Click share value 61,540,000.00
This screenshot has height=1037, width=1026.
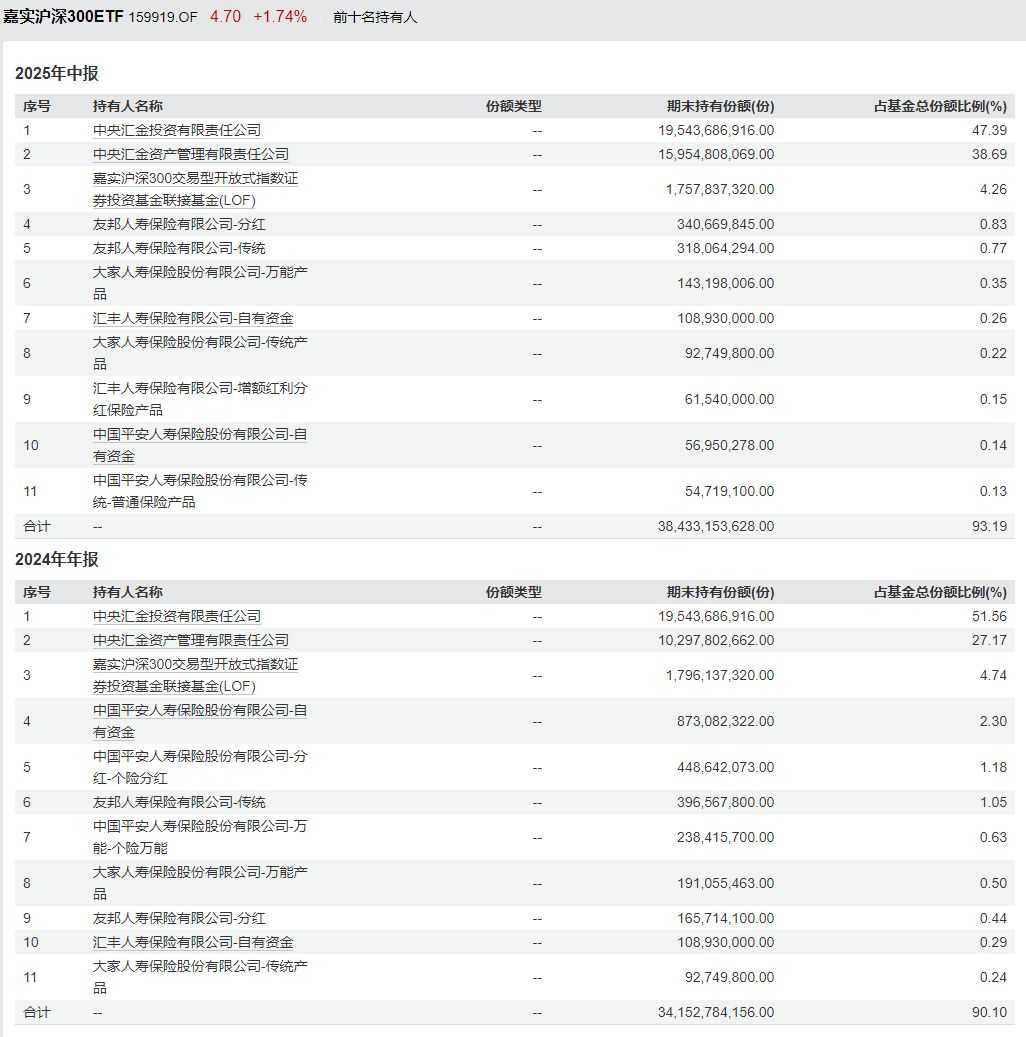(x=730, y=399)
